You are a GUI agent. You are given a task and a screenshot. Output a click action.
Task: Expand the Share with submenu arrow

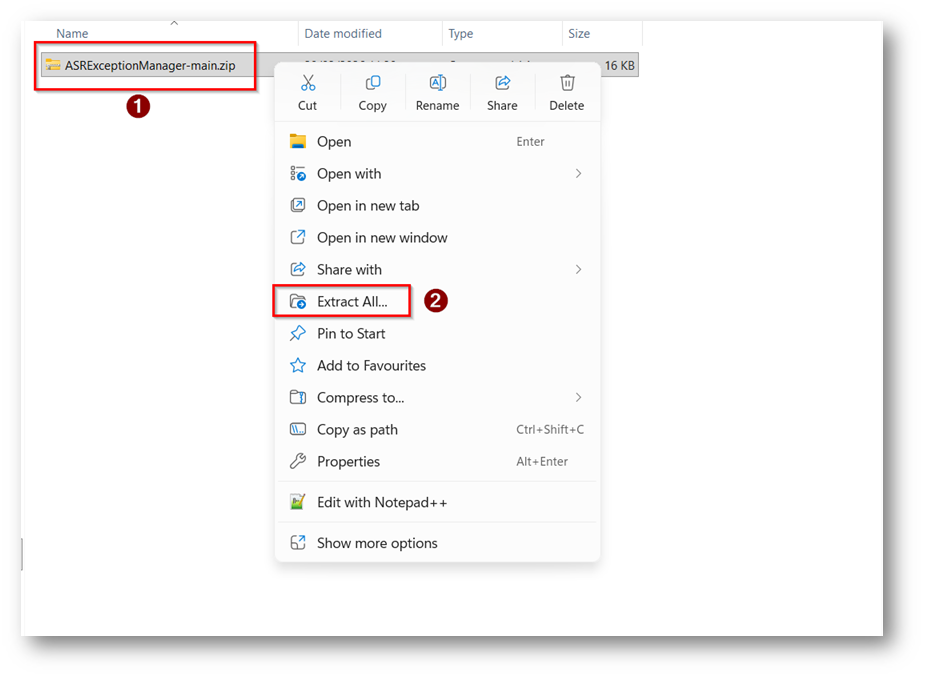tap(578, 270)
